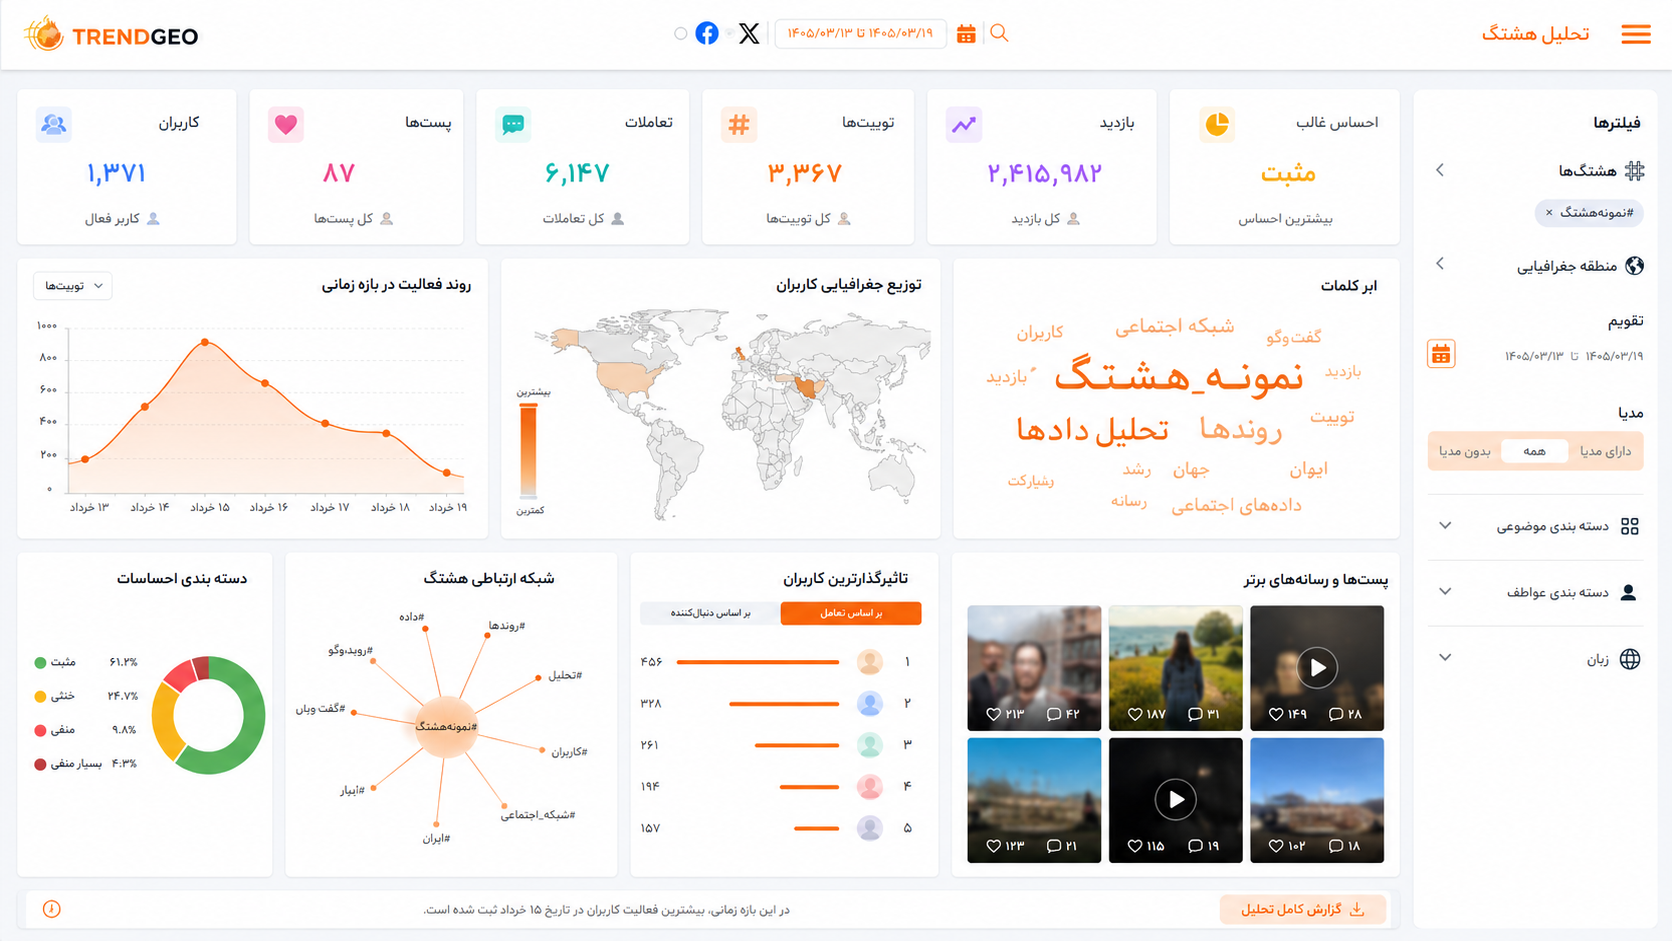
Task: Click شبکه اجتماعی in word cloud
Action: tap(1174, 326)
